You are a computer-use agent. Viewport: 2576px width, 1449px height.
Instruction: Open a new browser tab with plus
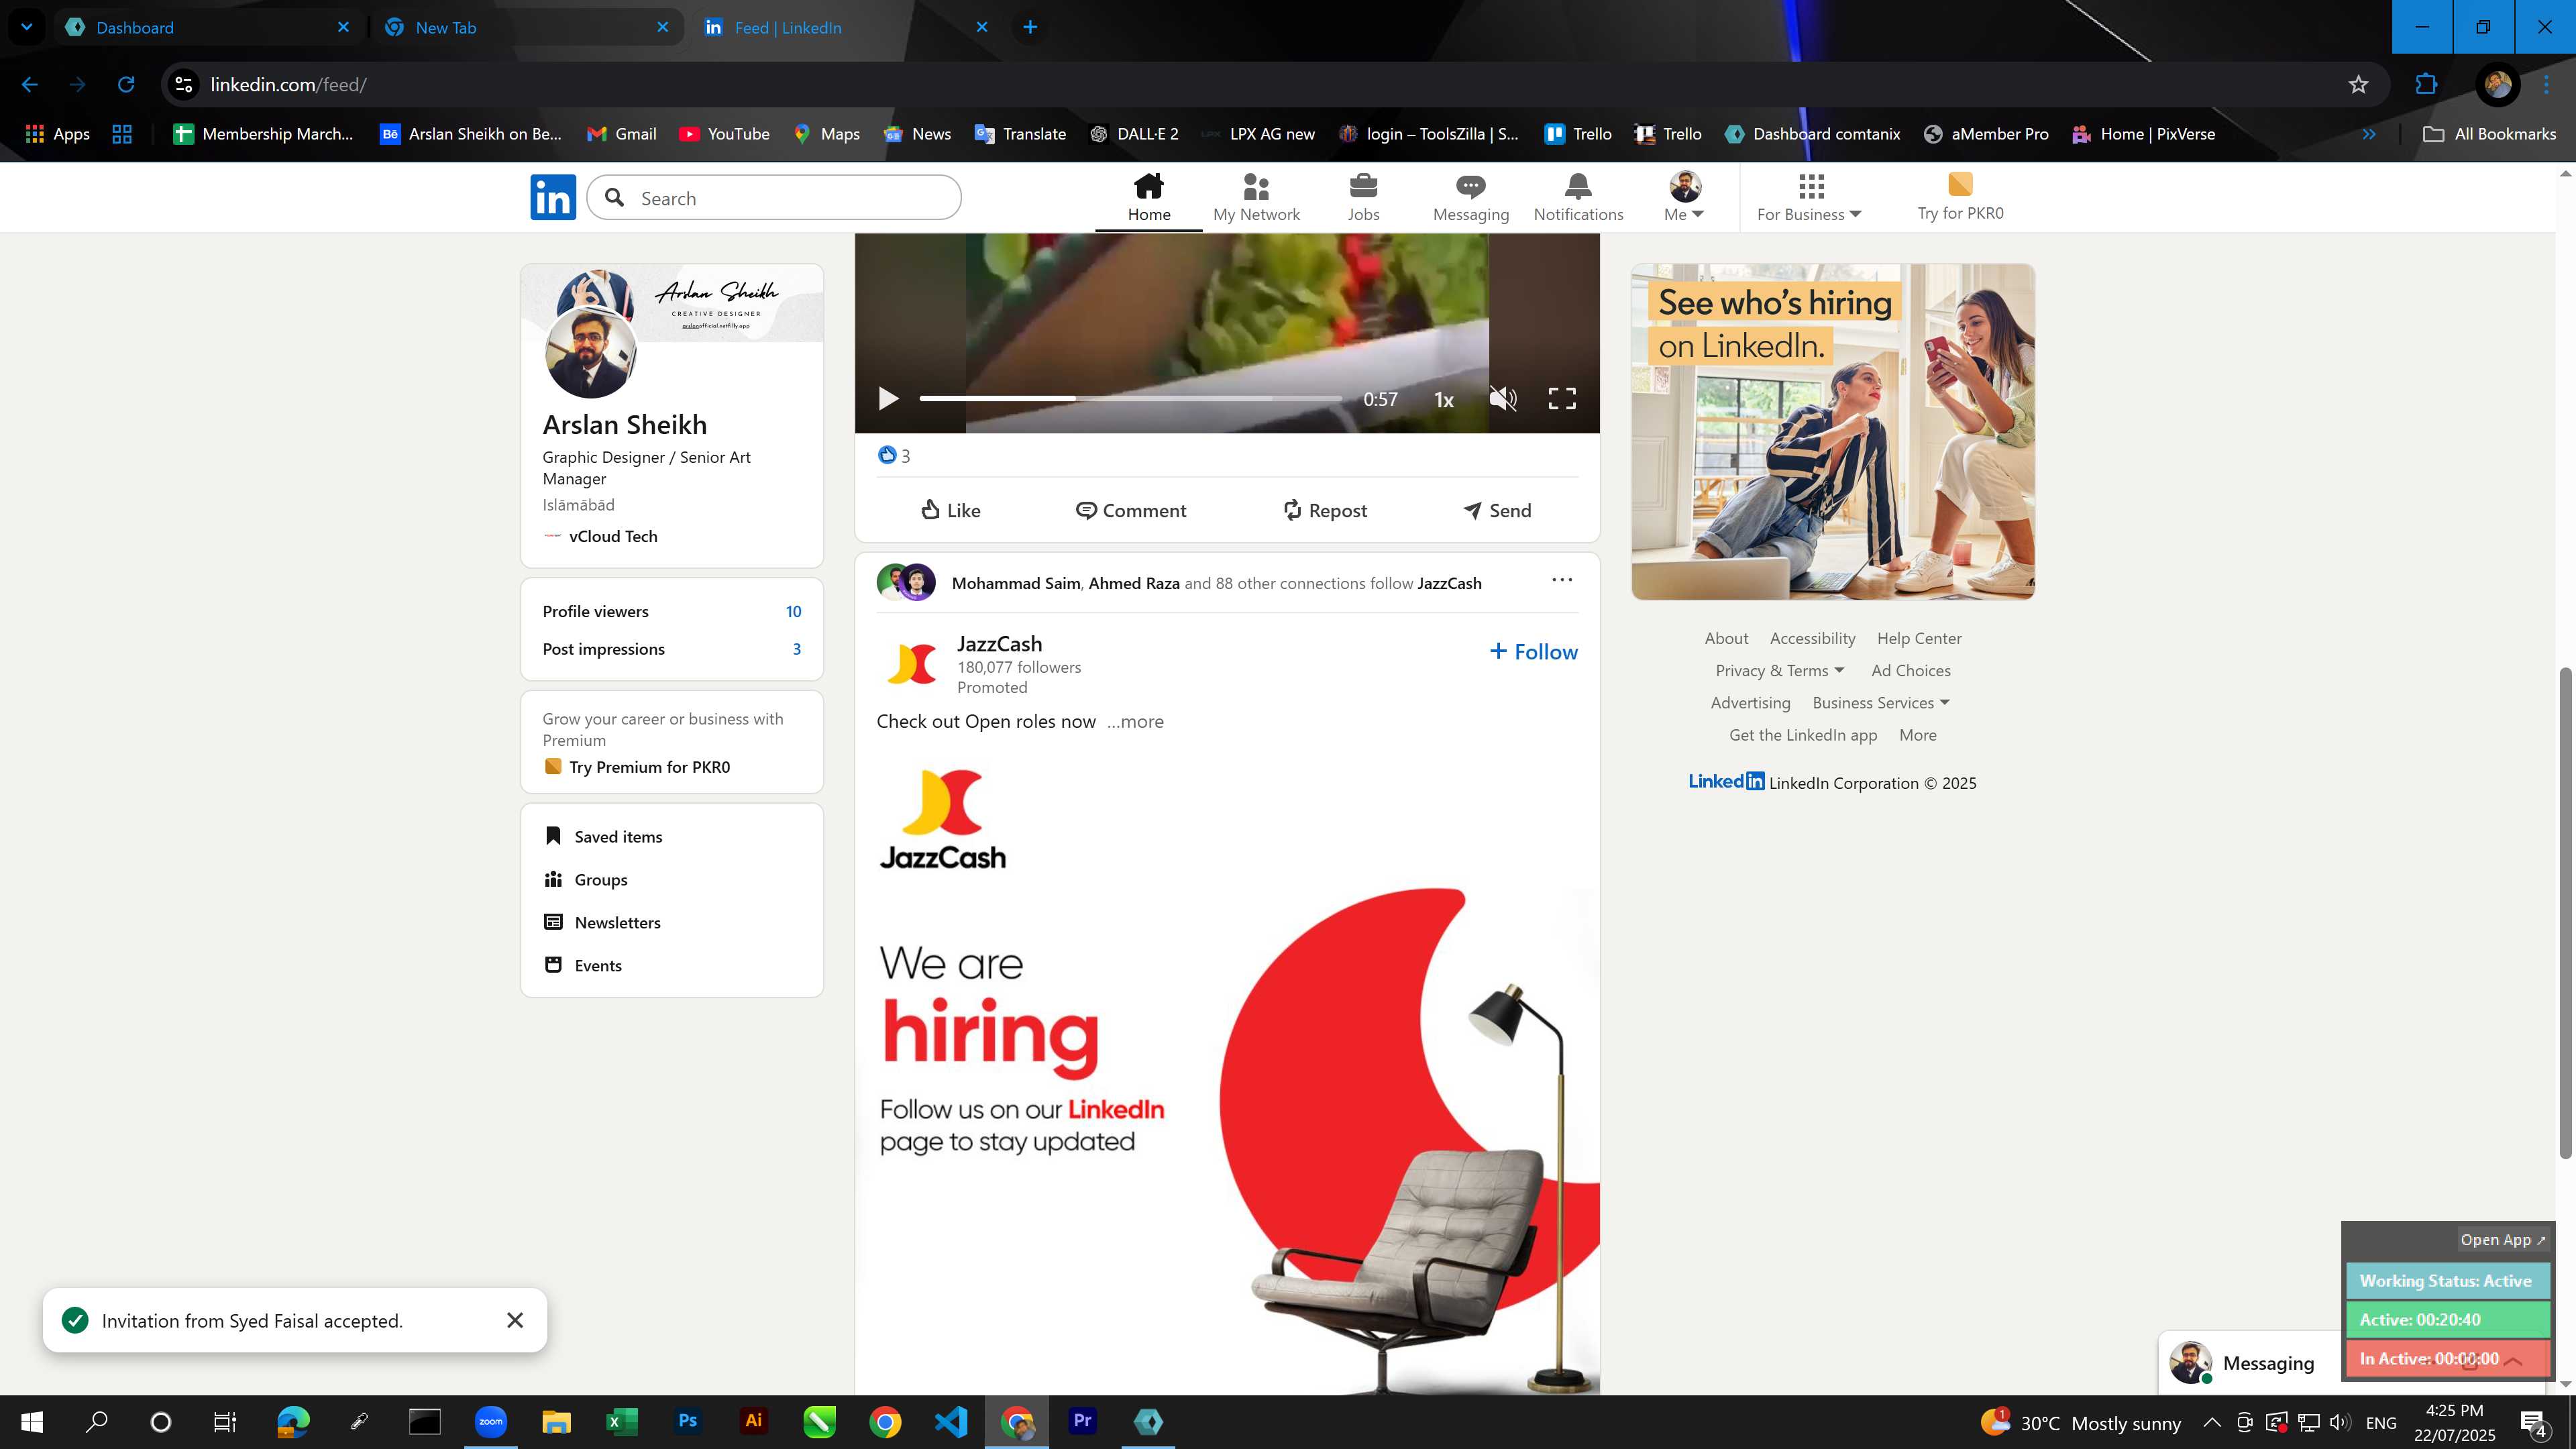[1030, 28]
